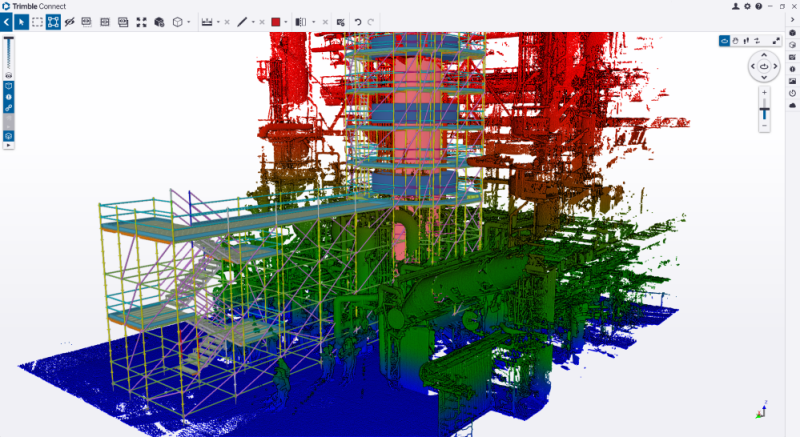Viewport: 800px width, 437px height.
Task: Click the zoom to fit extents icon
Action: [141, 21]
